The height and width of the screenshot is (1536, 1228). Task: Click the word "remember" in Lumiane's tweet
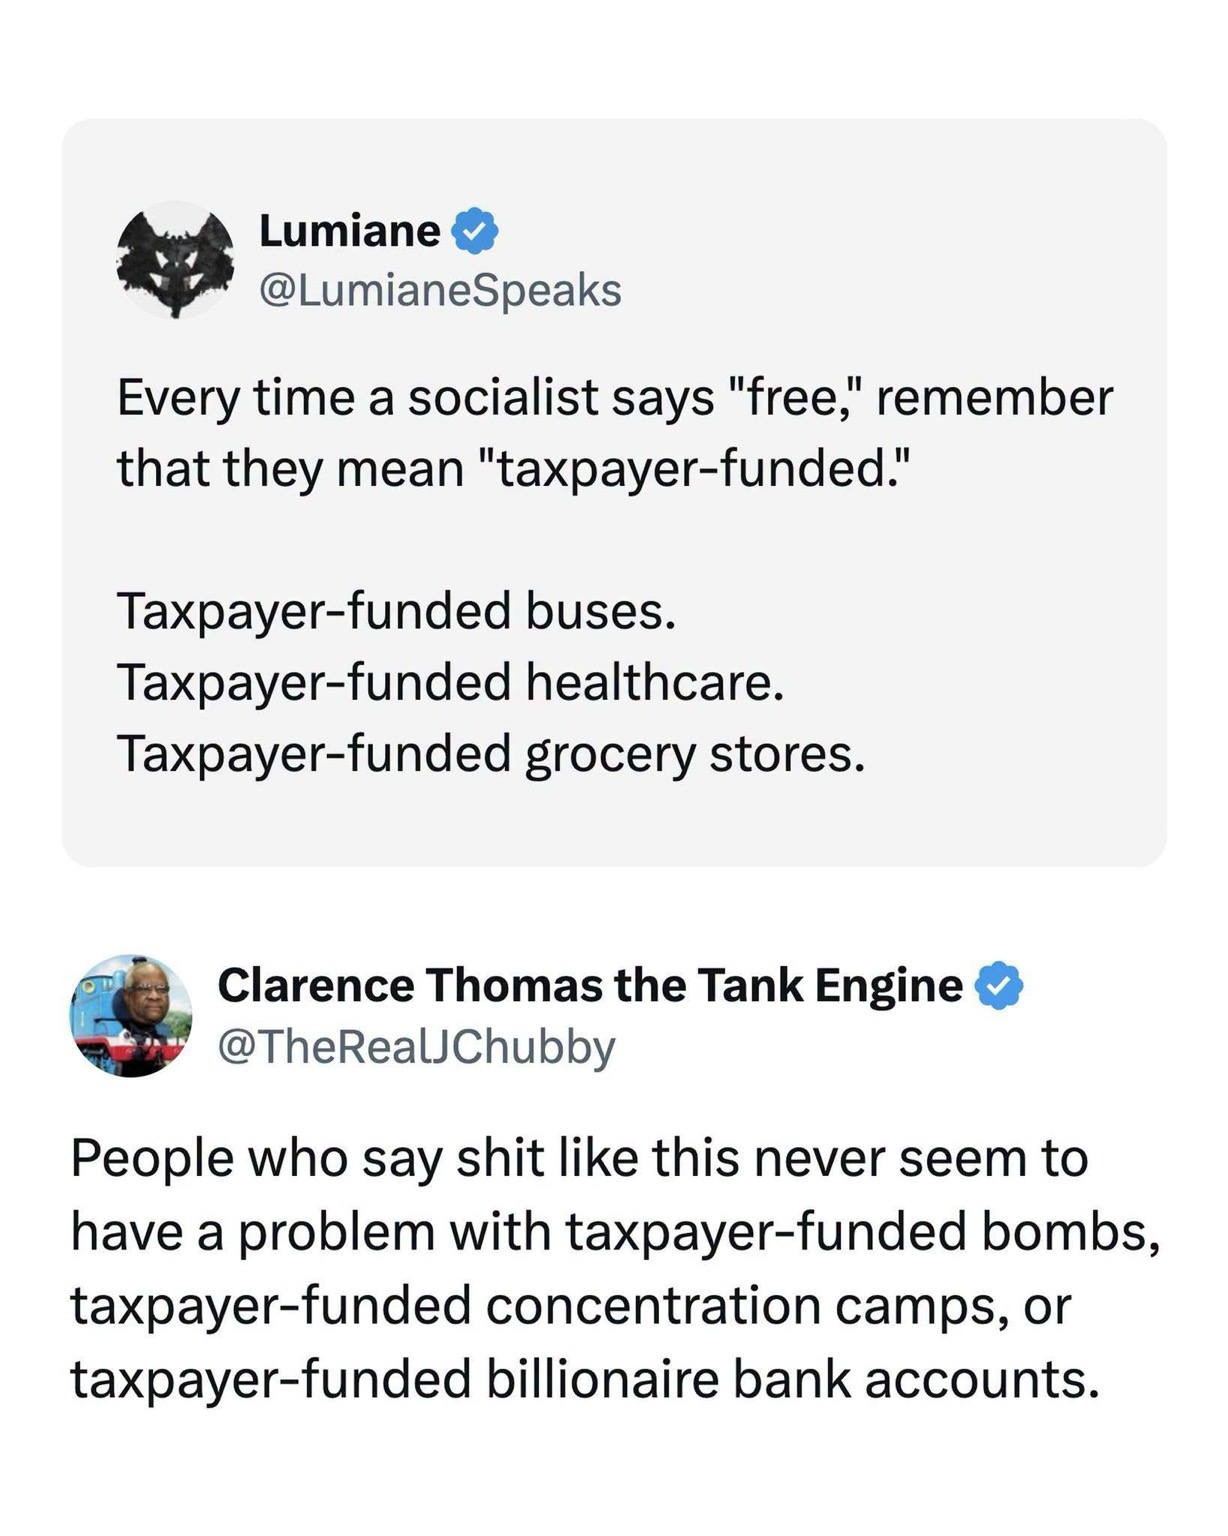point(994,397)
